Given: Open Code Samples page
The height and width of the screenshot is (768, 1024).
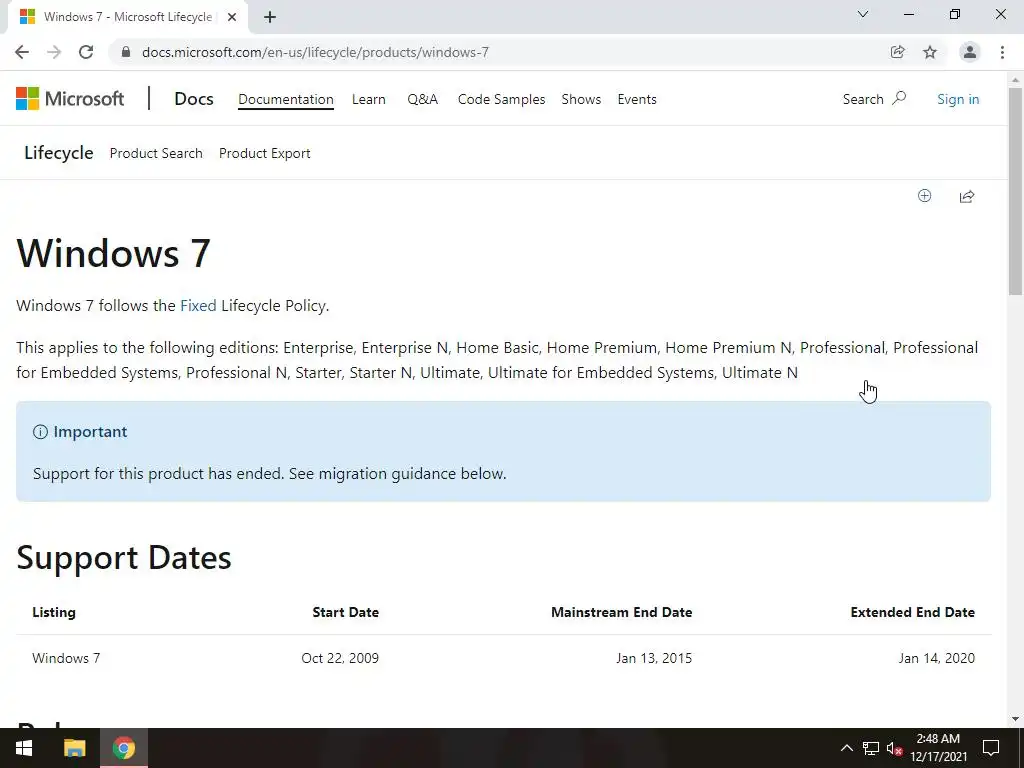Looking at the screenshot, I should (502, 99).
